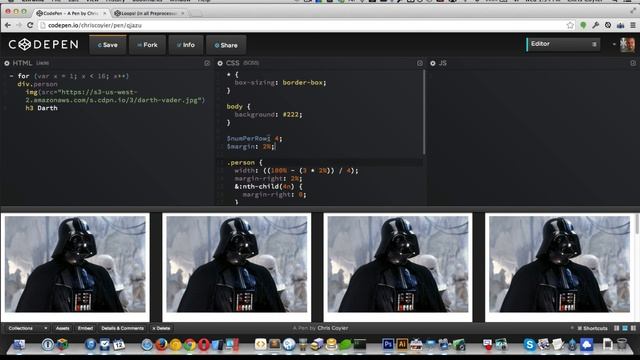This screenshot has height=360, width=640.
Task: Click the fourth Darth Vader image
Action: point(559,264)
